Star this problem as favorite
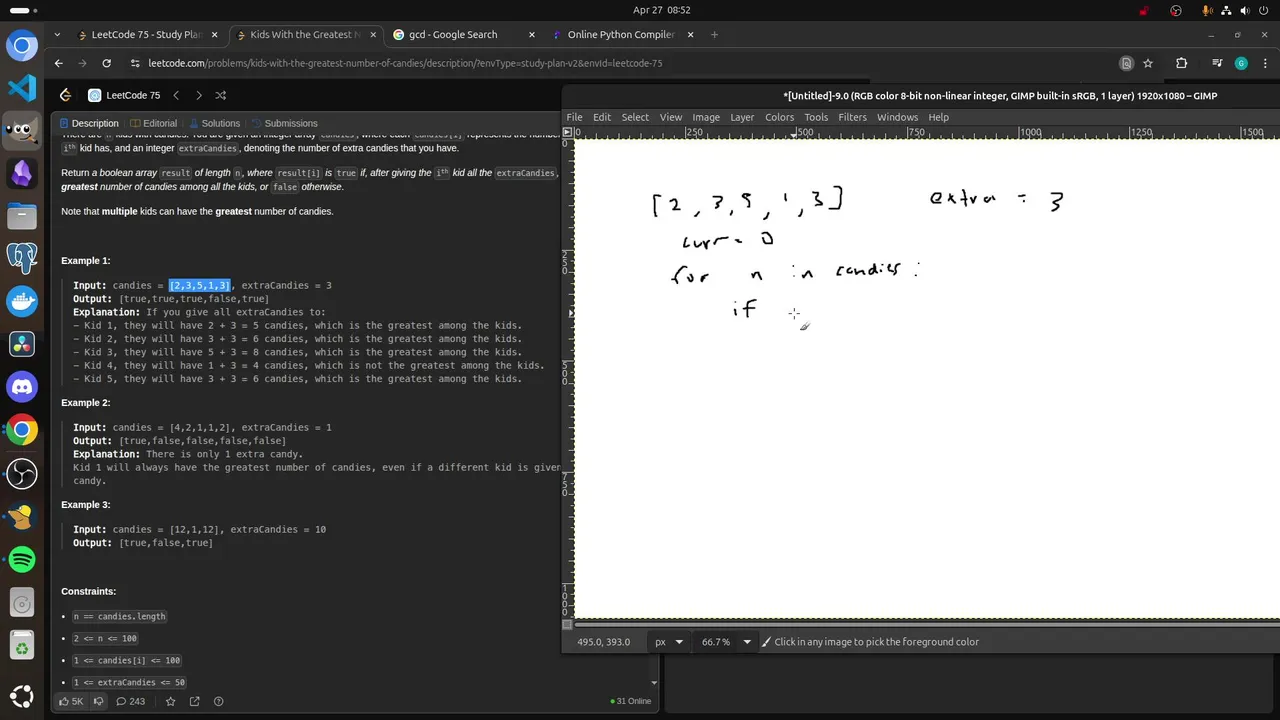The image size is (1280, 720). coord(171,701)
